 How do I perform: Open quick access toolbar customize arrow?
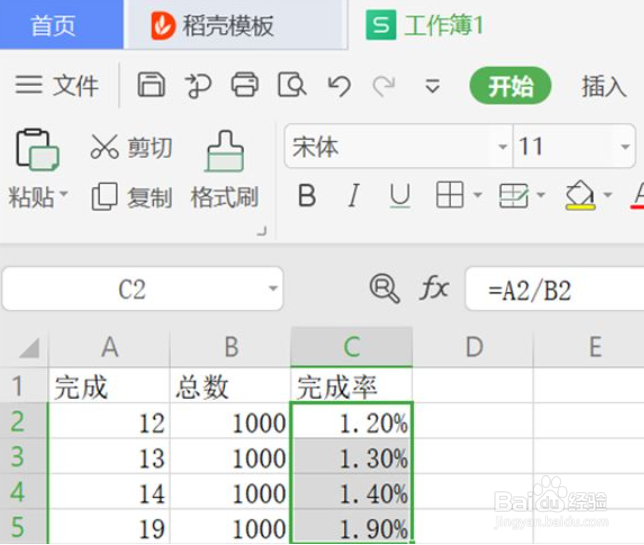432,86
